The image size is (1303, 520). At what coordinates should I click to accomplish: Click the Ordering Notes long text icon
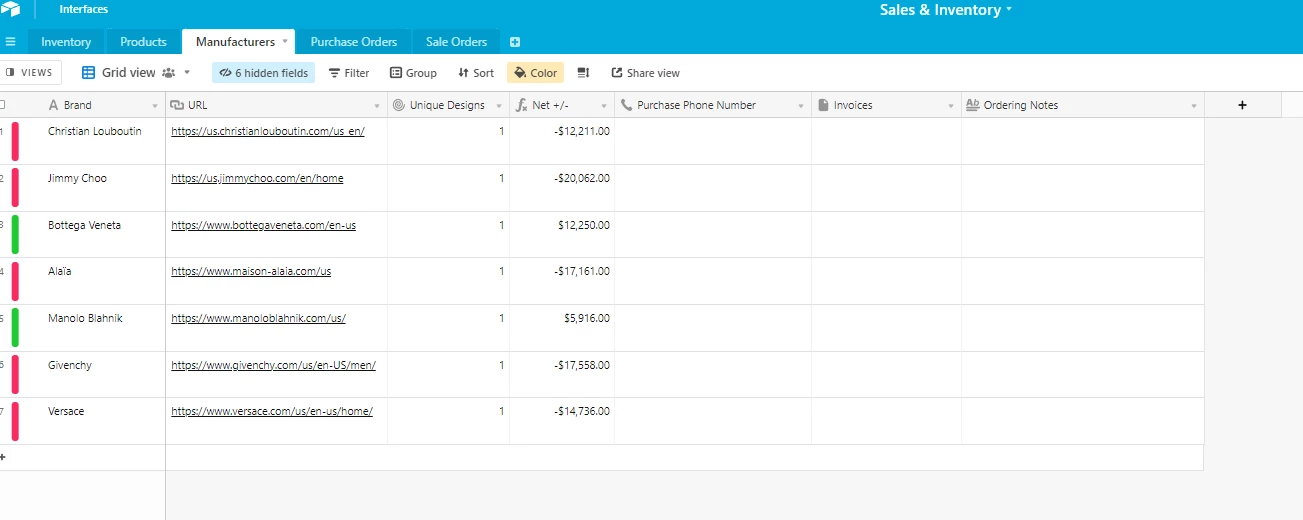click(972, 105)
